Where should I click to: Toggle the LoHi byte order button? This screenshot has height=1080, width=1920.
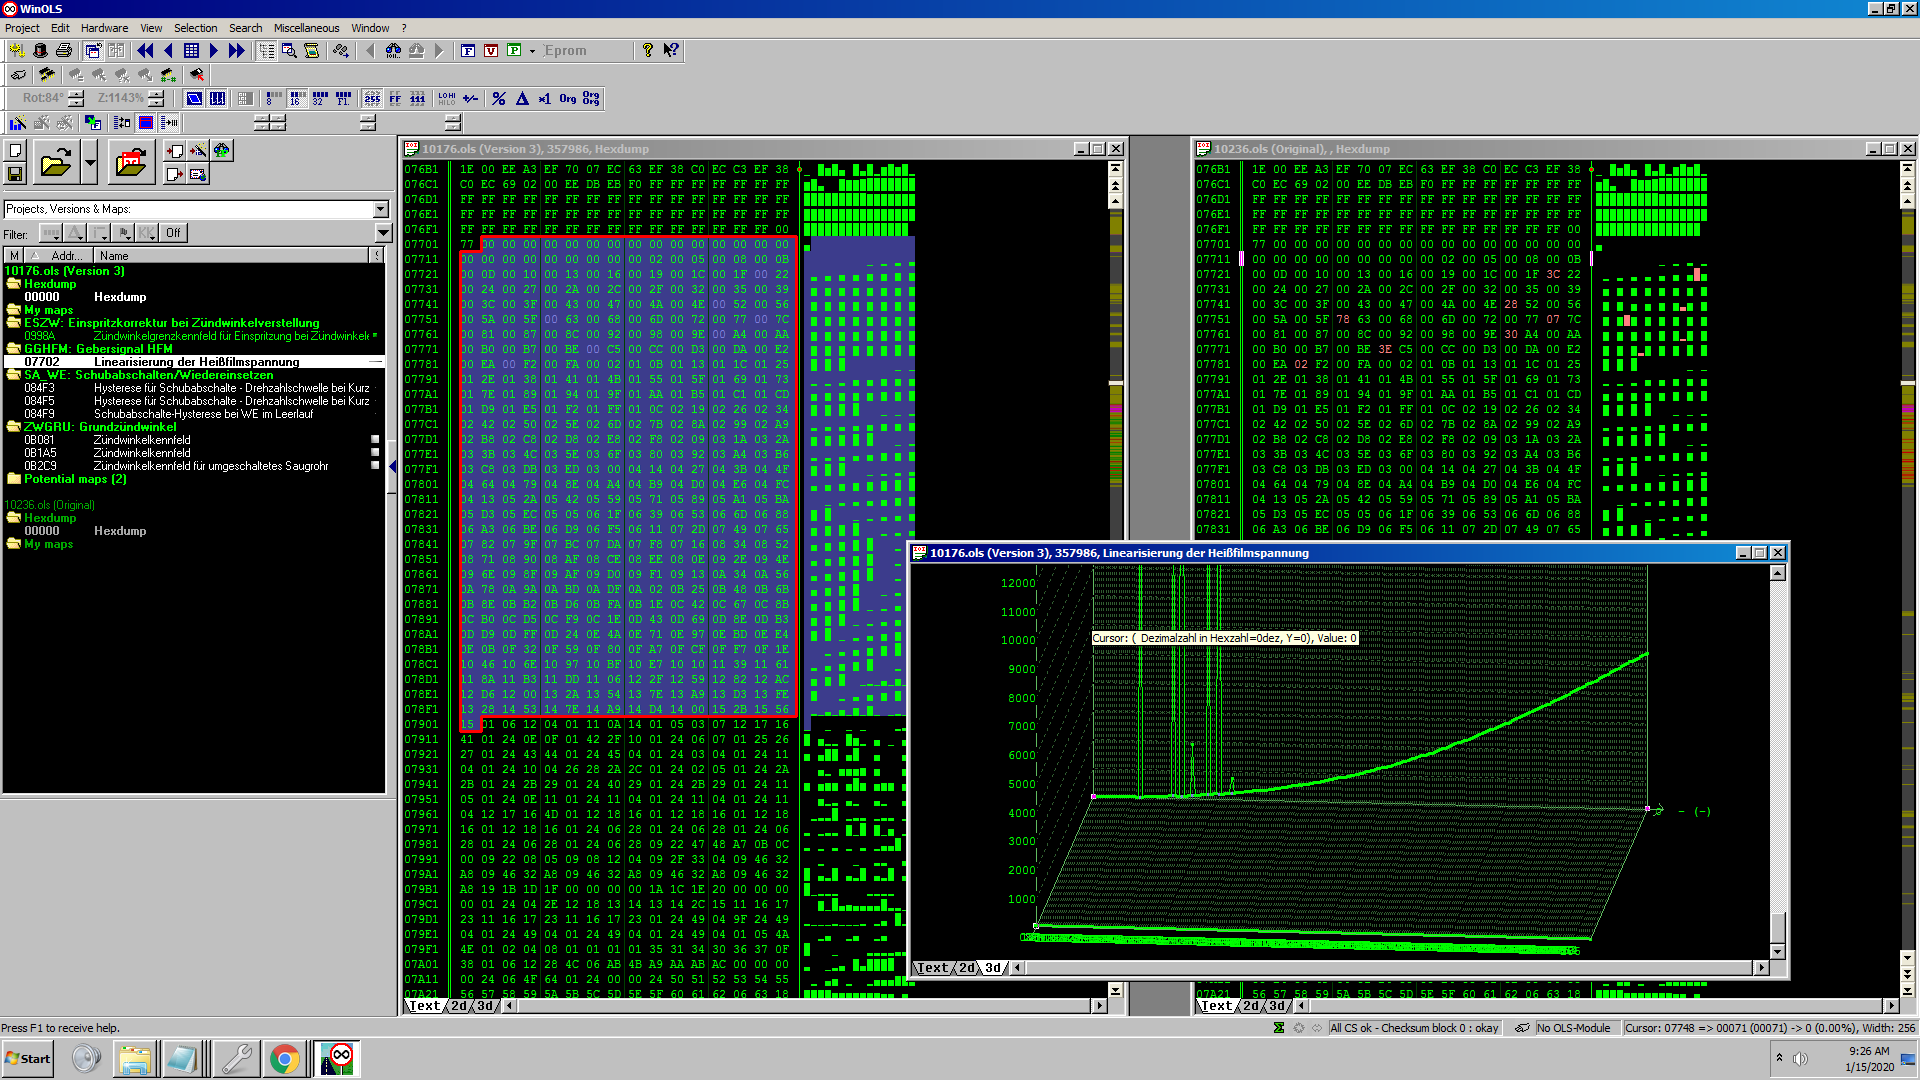pyautogui.click(x=447, y=98)
